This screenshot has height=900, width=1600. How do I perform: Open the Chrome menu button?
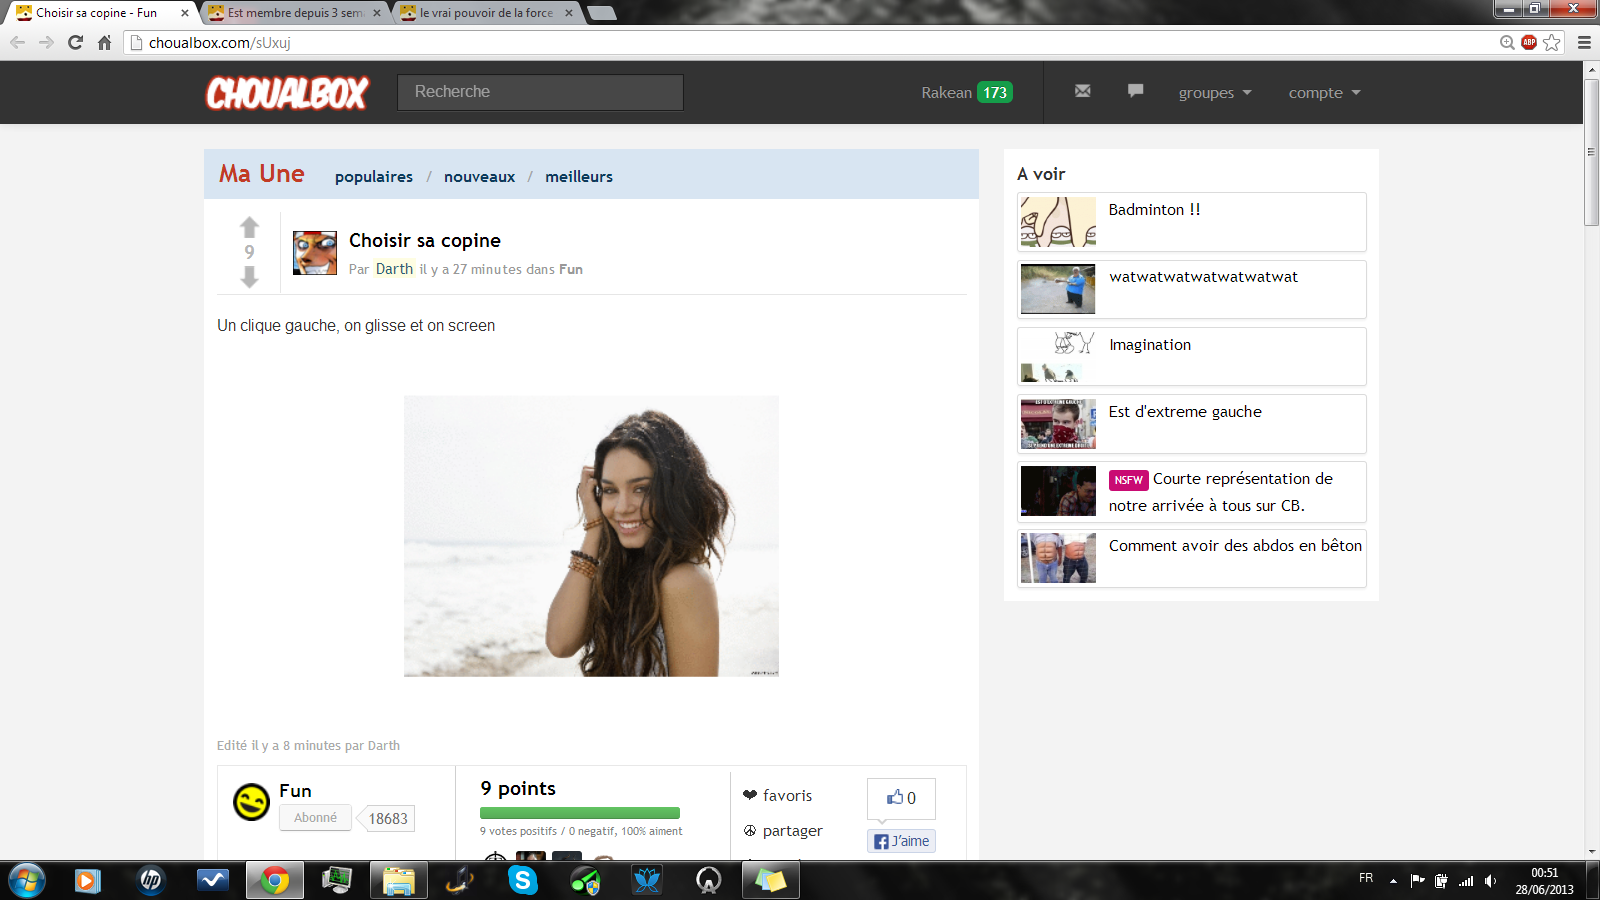coord(1584,42)
